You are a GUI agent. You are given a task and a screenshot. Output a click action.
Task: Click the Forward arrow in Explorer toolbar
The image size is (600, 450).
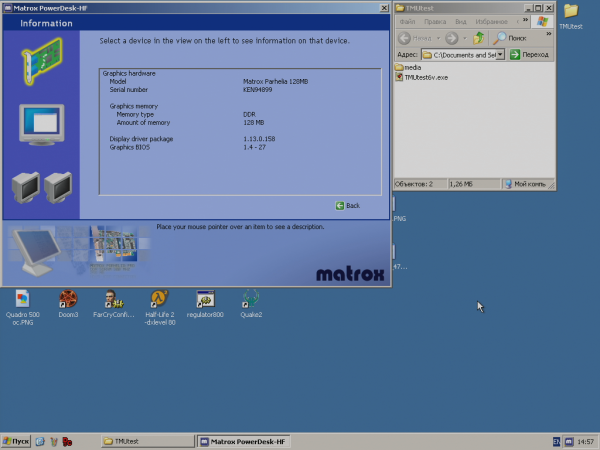tap(452, 38)
